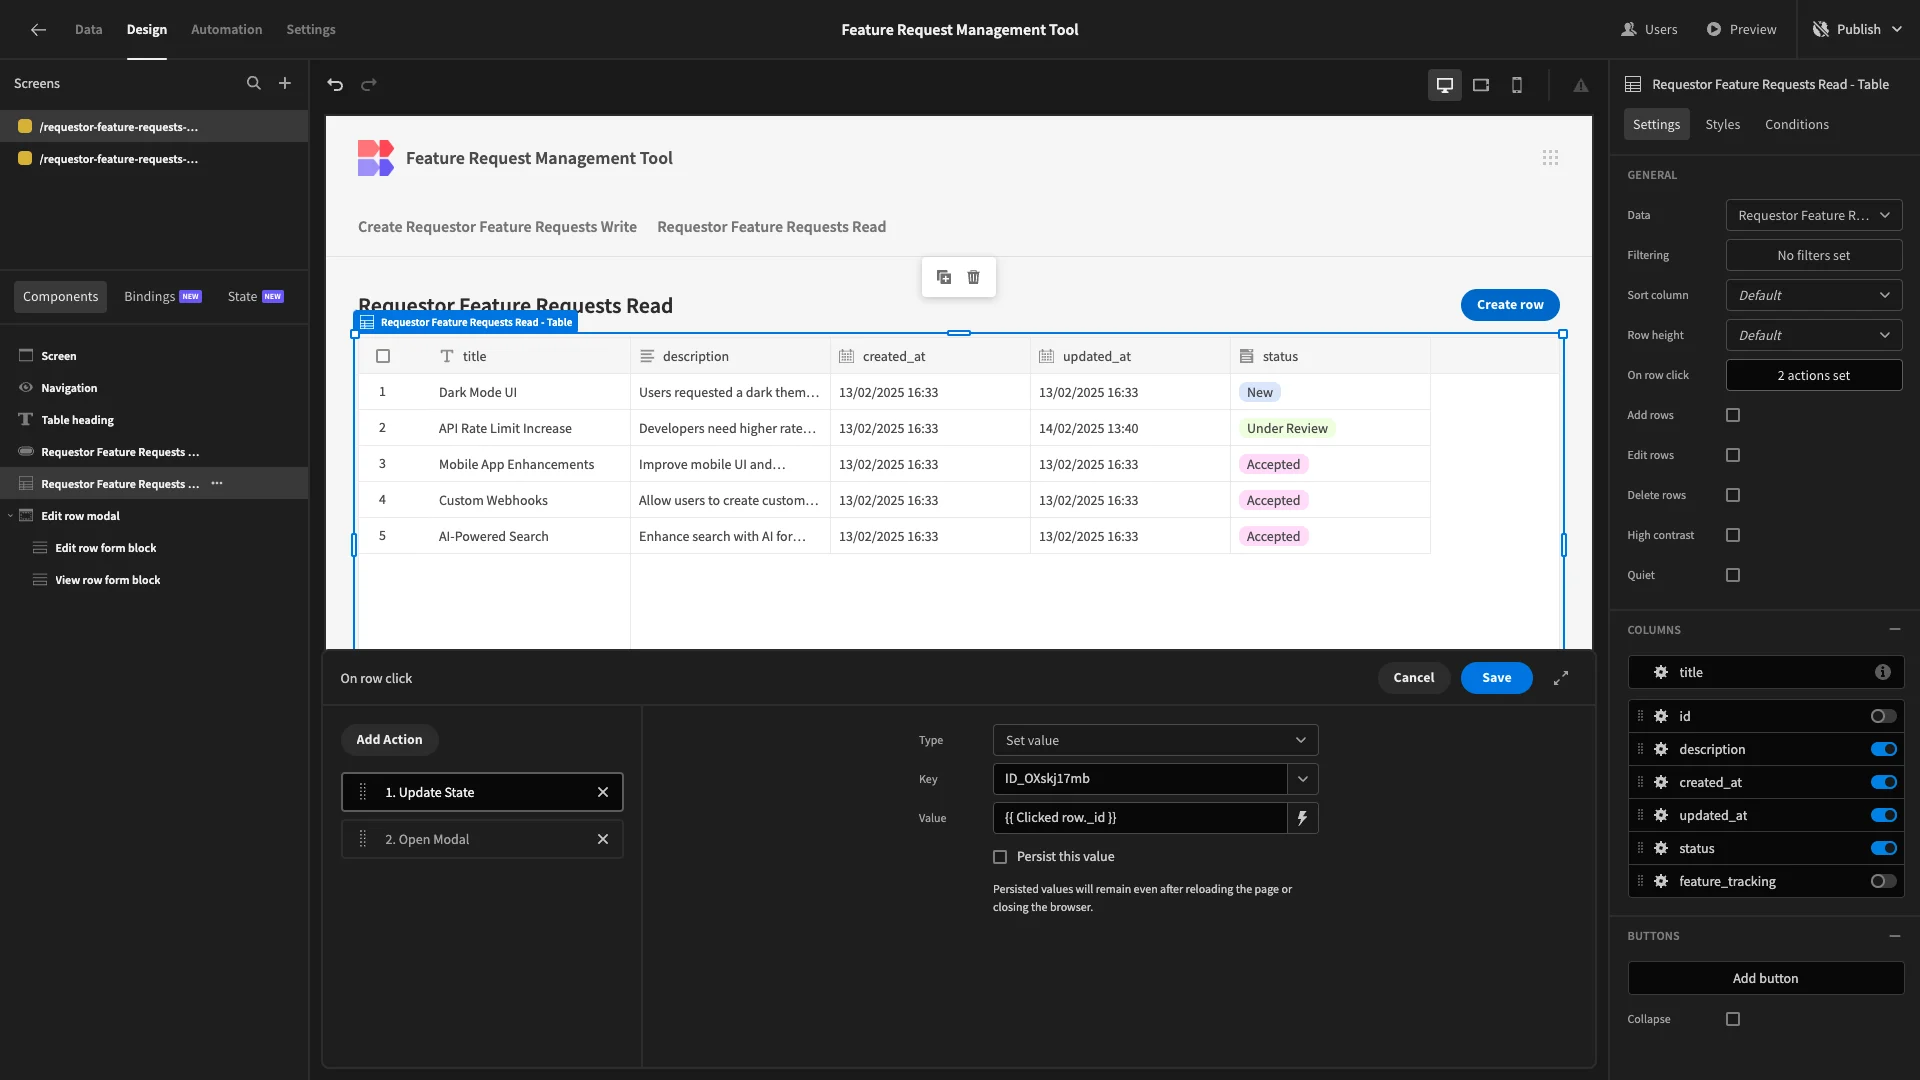Screen dimensions: 1920x1080
Task: Collapse the Edit row modal tree item
Action: 10,516
